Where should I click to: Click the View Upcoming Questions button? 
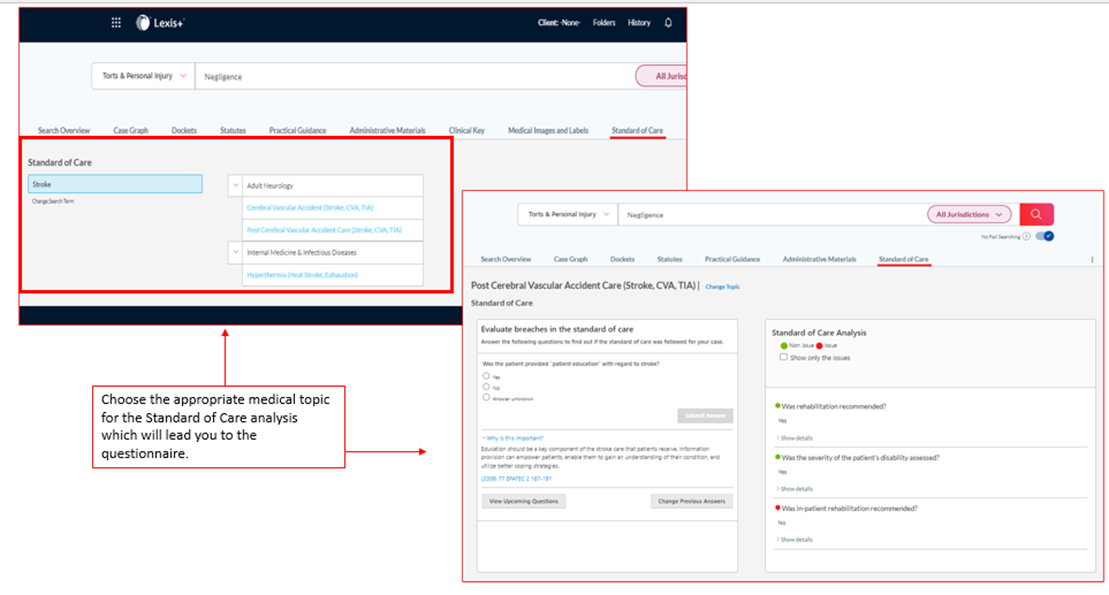coord(523,501)
